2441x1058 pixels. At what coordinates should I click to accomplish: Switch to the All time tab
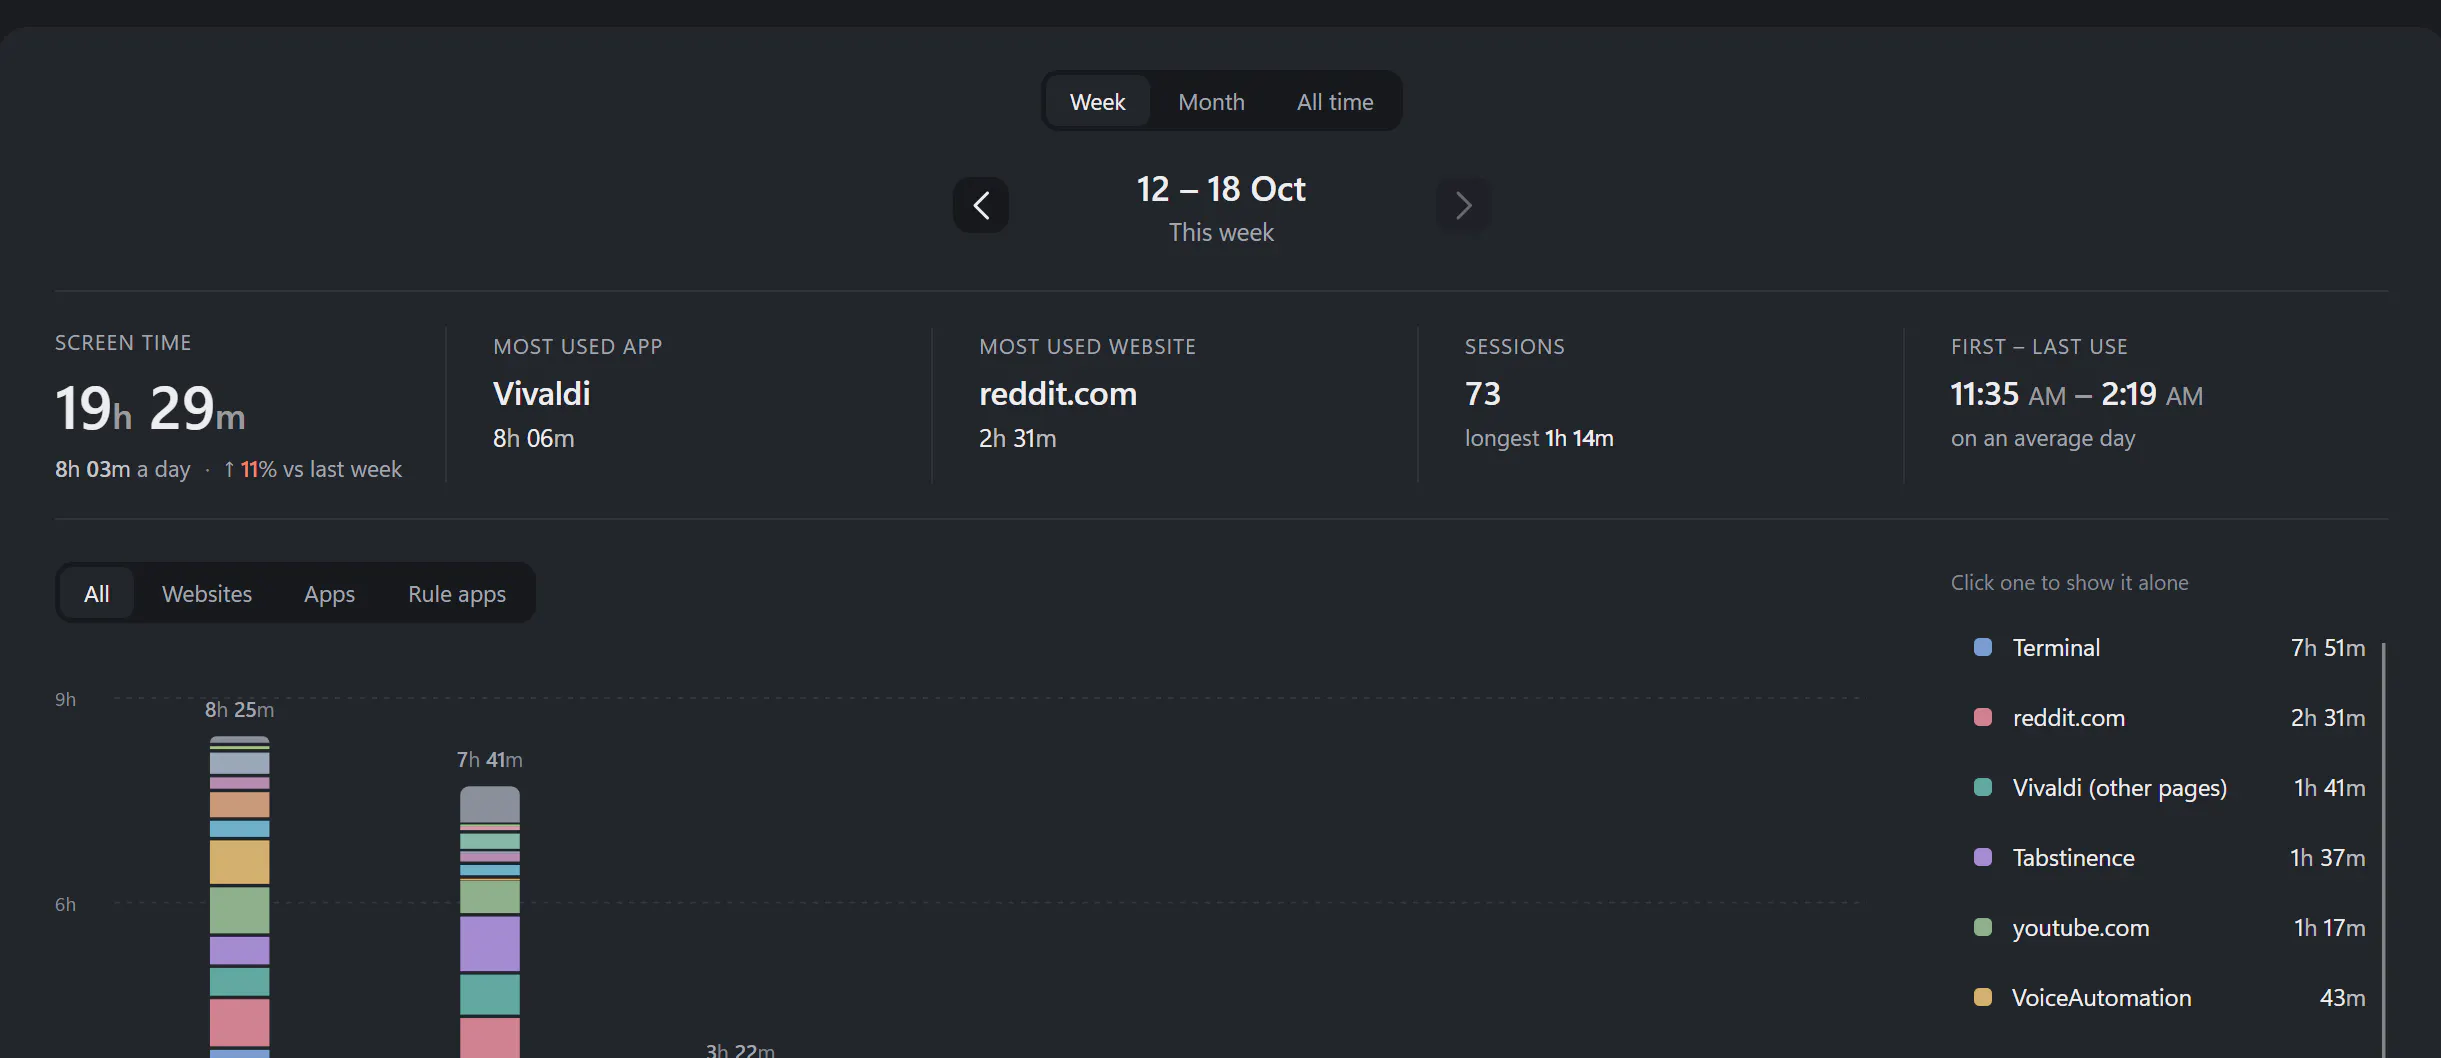[x=1335, y=101]
